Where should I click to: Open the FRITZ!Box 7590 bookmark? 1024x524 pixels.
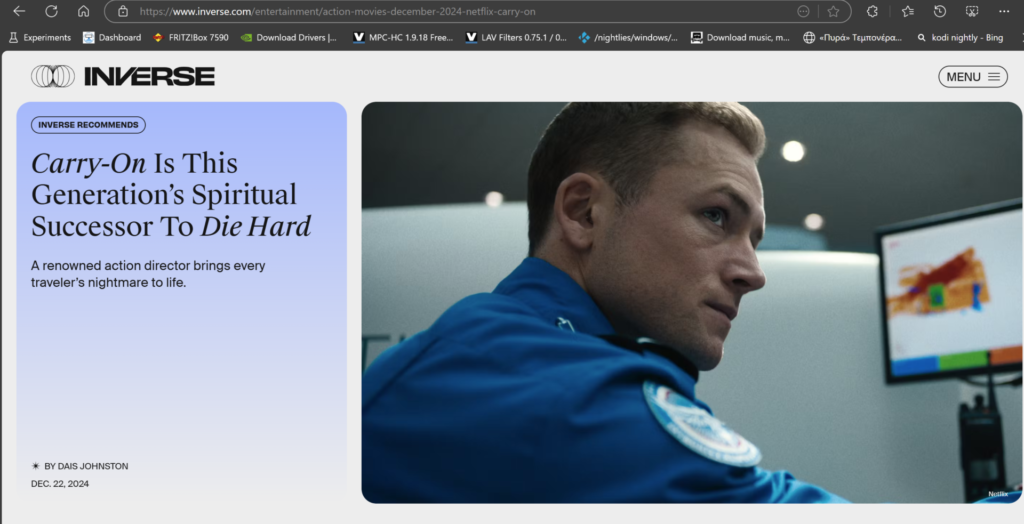coord(190,38)
